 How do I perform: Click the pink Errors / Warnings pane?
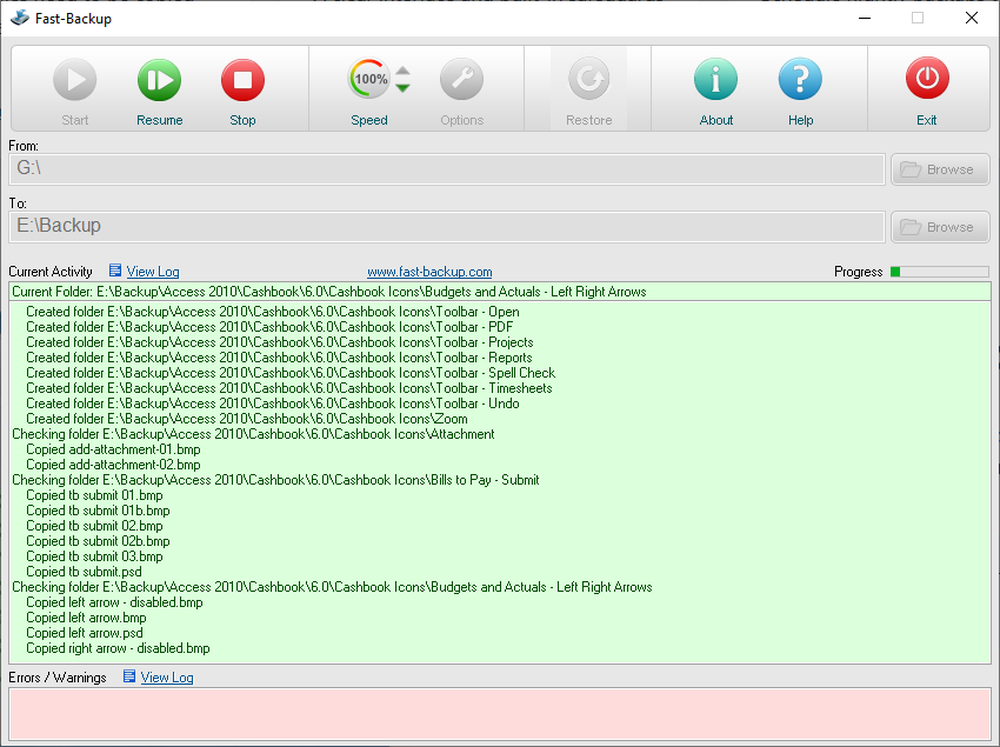[x=499, y=714]
